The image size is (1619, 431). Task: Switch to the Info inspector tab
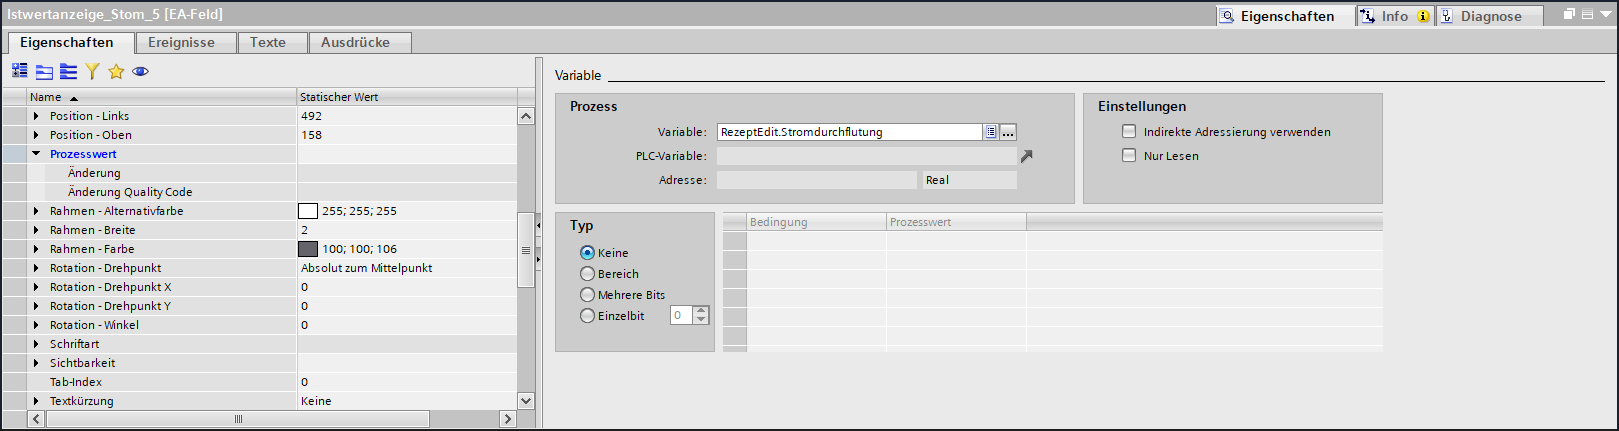[x=1395, y=16]
